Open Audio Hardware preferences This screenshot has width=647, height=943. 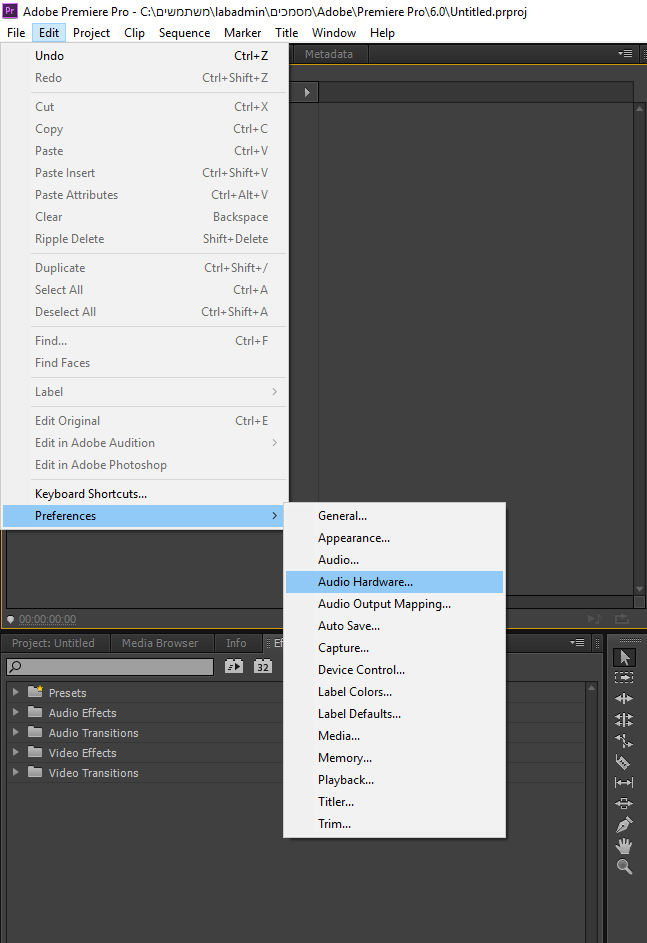click(394, 582)
